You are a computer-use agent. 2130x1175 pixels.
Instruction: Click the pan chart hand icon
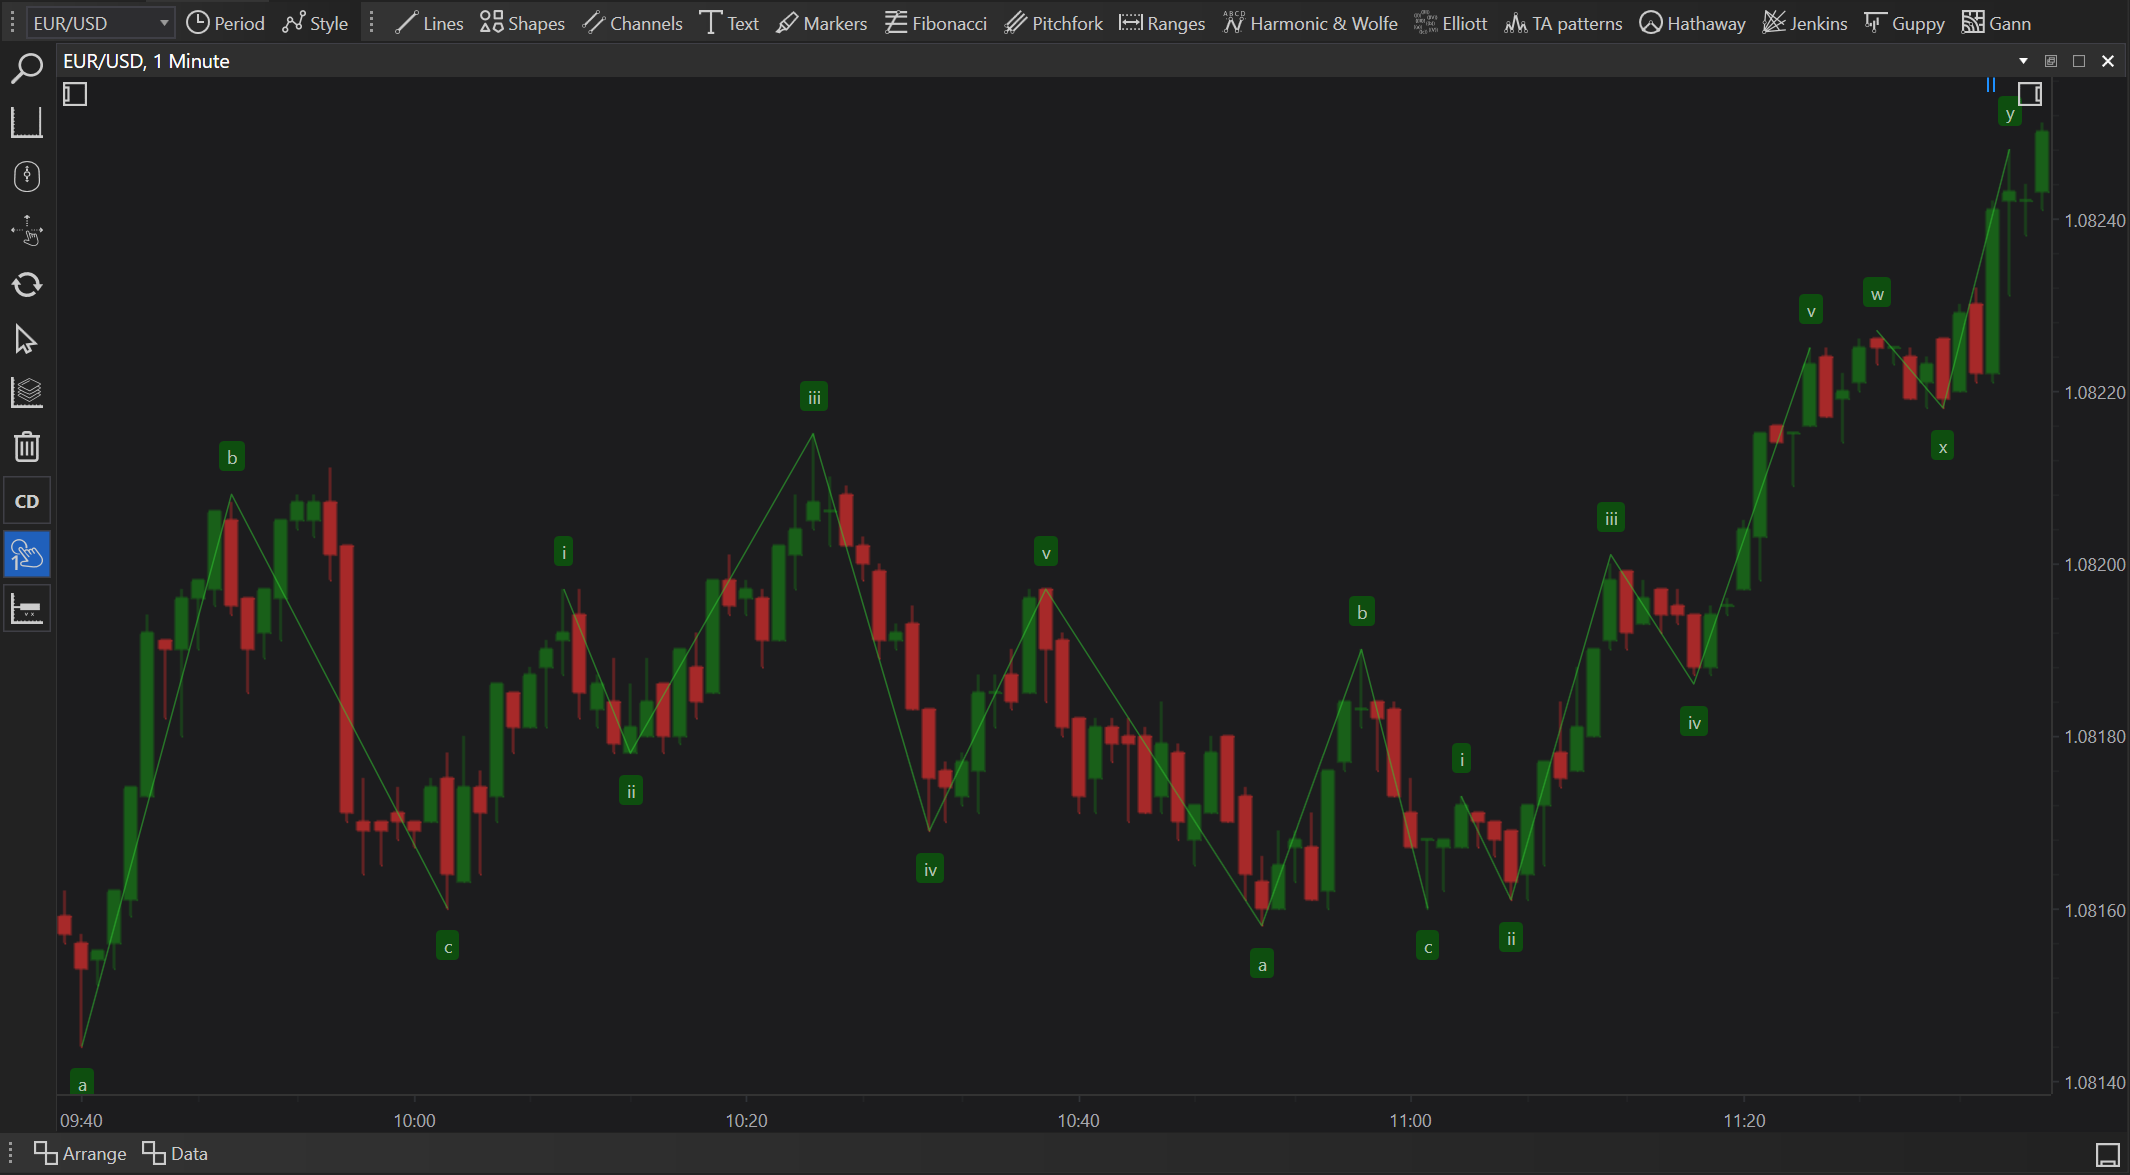pyautogui.click(x=27, y=231)
